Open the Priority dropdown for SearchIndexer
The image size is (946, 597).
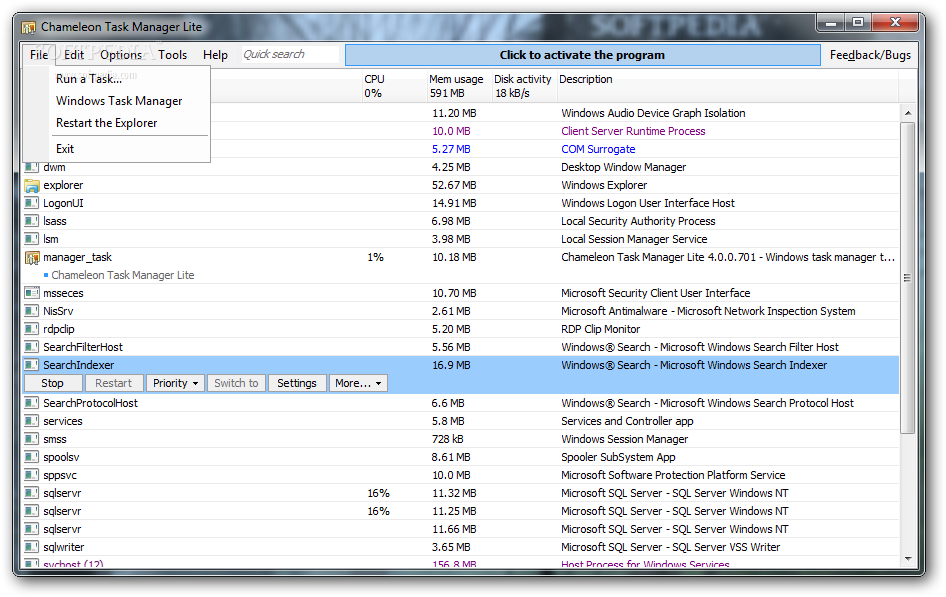point(175,383)
